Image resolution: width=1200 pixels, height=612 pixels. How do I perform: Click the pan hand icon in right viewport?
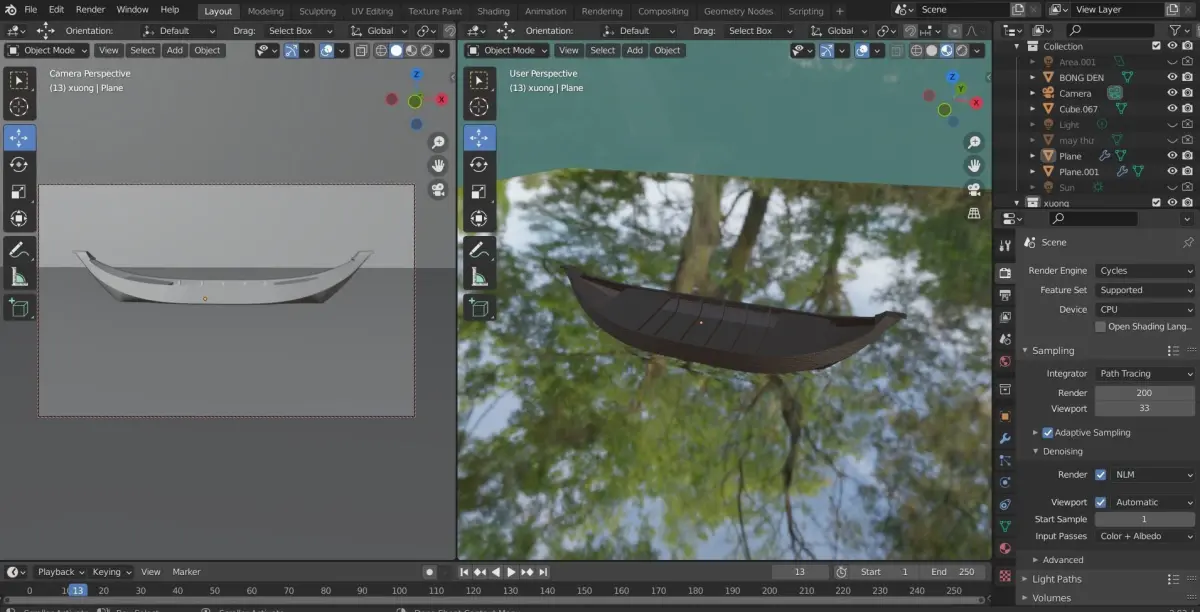[x=974, y=165]
